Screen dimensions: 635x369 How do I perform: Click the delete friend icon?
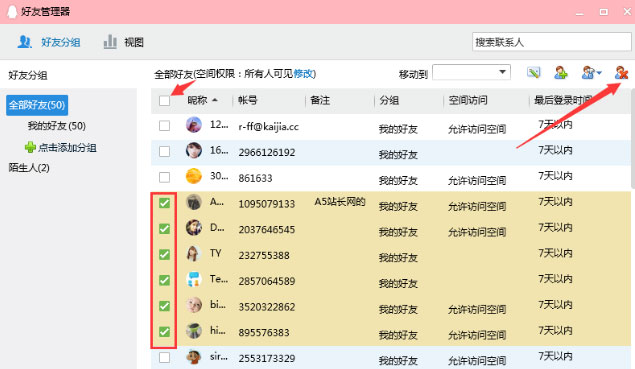tap(621, 73)
